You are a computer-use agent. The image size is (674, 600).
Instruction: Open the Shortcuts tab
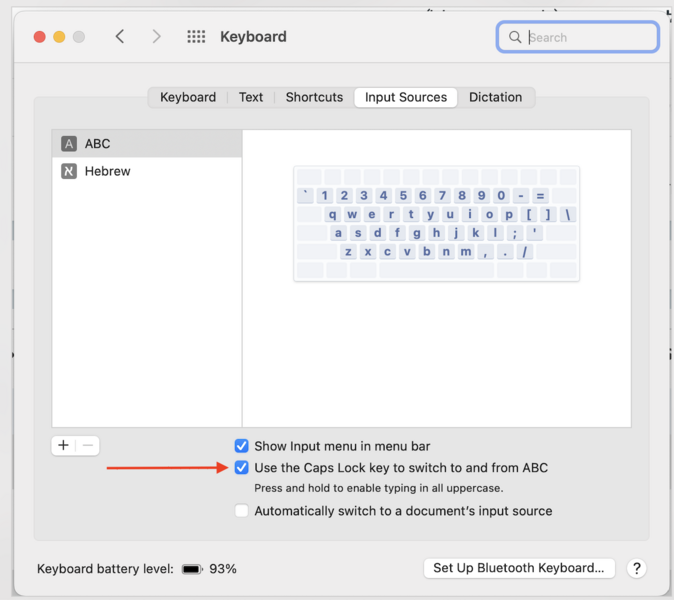pyautogui.click(x=314, y=97)
